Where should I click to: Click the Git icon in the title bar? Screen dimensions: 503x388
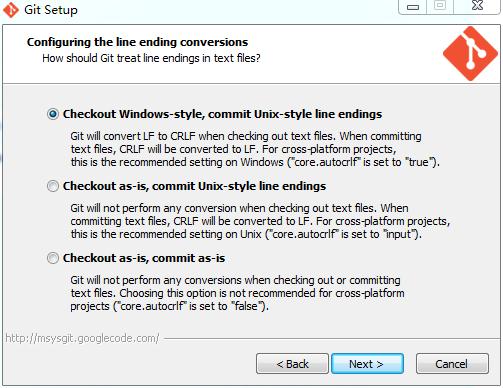[11, 9]
